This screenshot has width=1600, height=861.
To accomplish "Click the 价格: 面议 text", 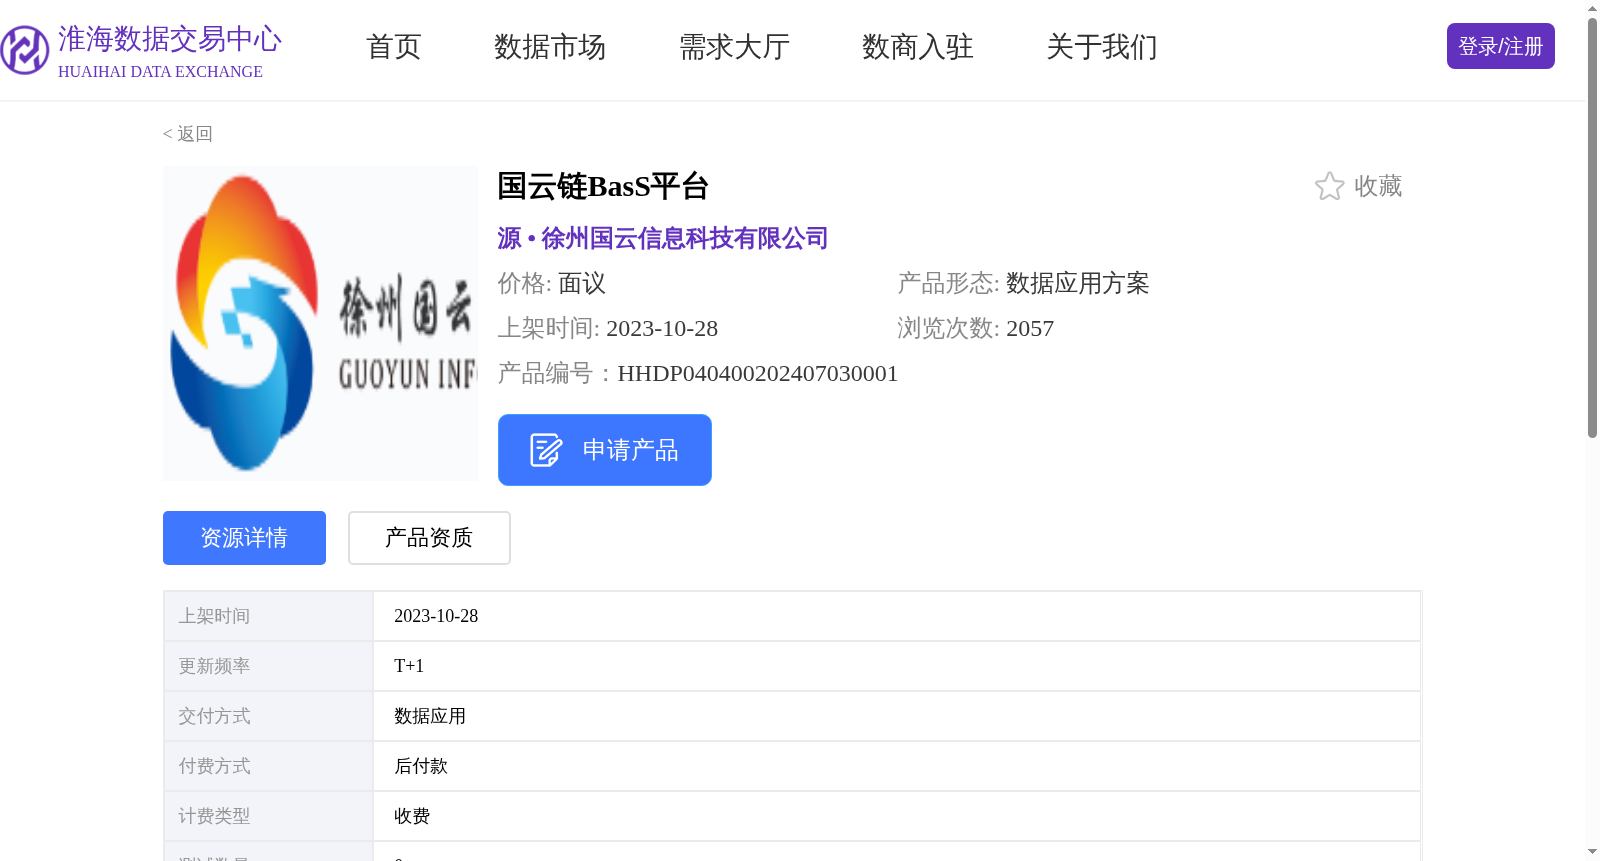I will tap(552, 283).
